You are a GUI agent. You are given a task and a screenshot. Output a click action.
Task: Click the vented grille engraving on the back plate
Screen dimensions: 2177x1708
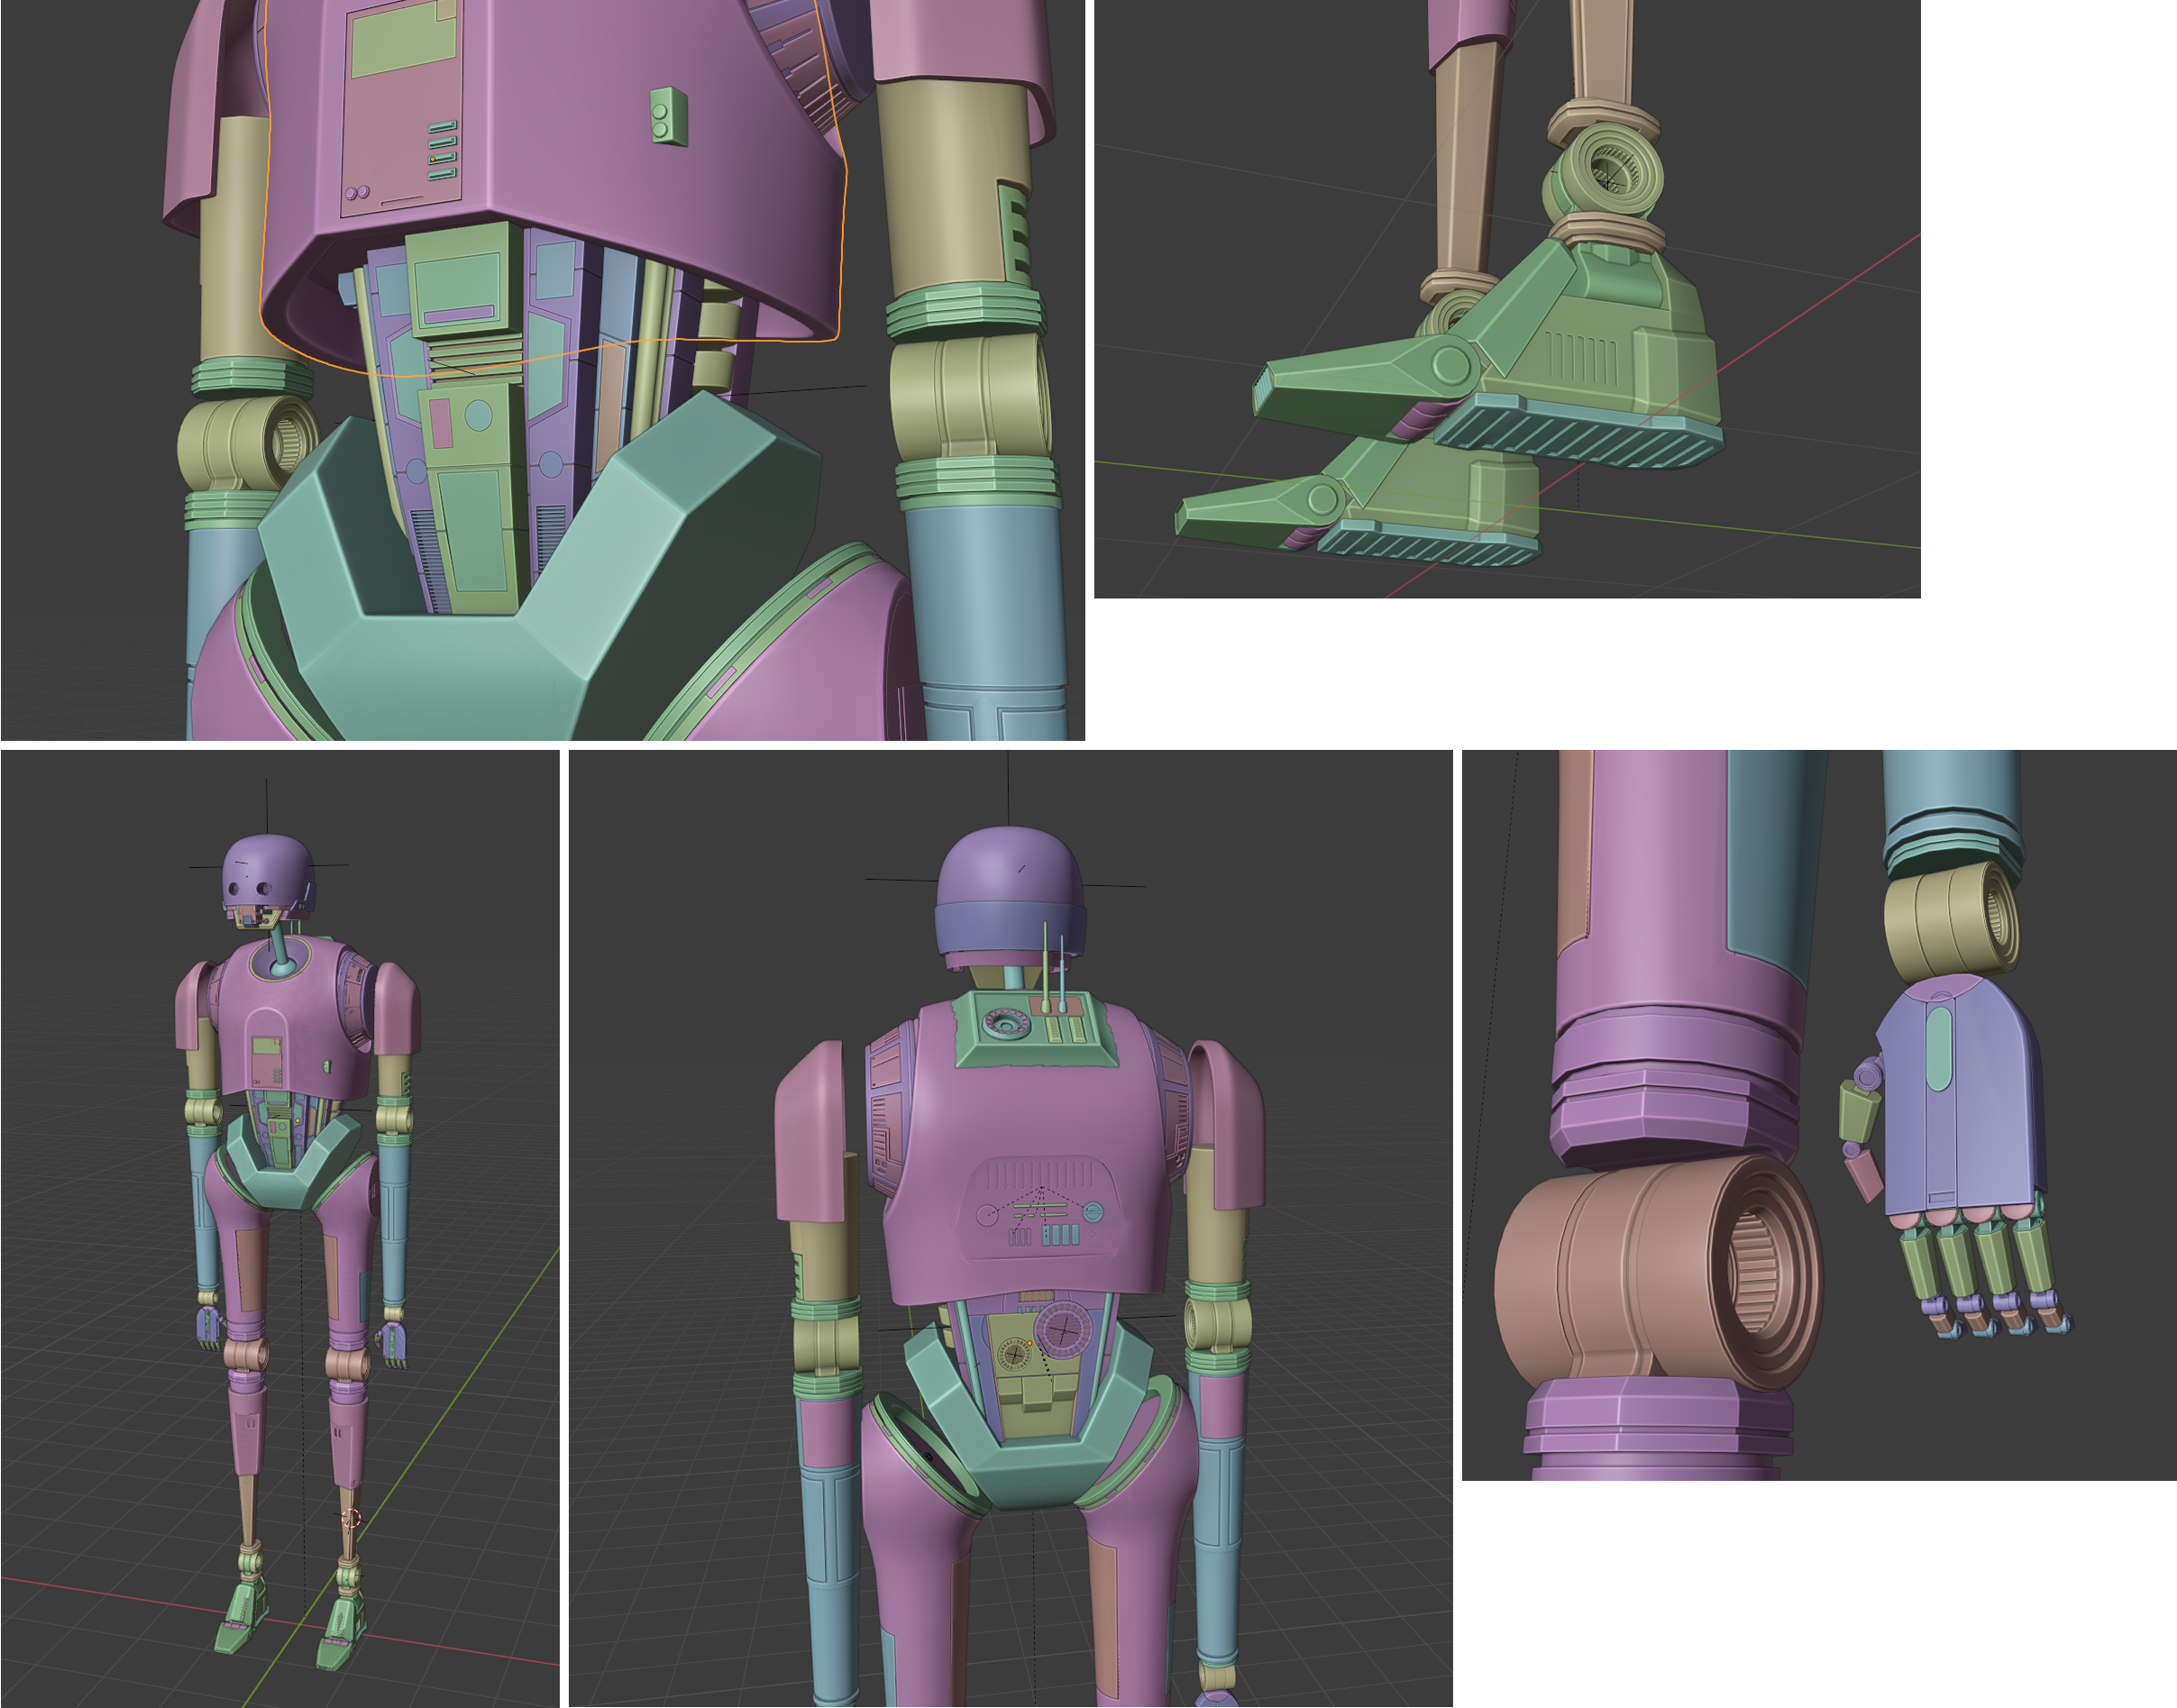1040,1175
